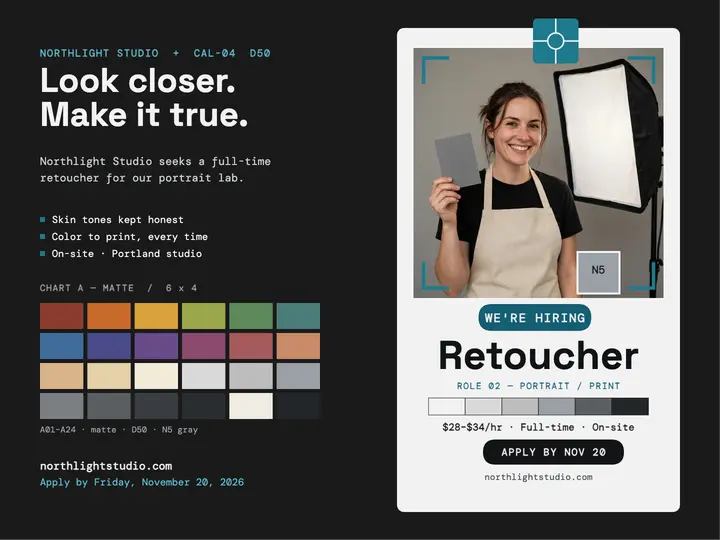Select the indigo chart swatch
Image resolution: width=720 pixels, height=540 pixels.
click(109, 346)
